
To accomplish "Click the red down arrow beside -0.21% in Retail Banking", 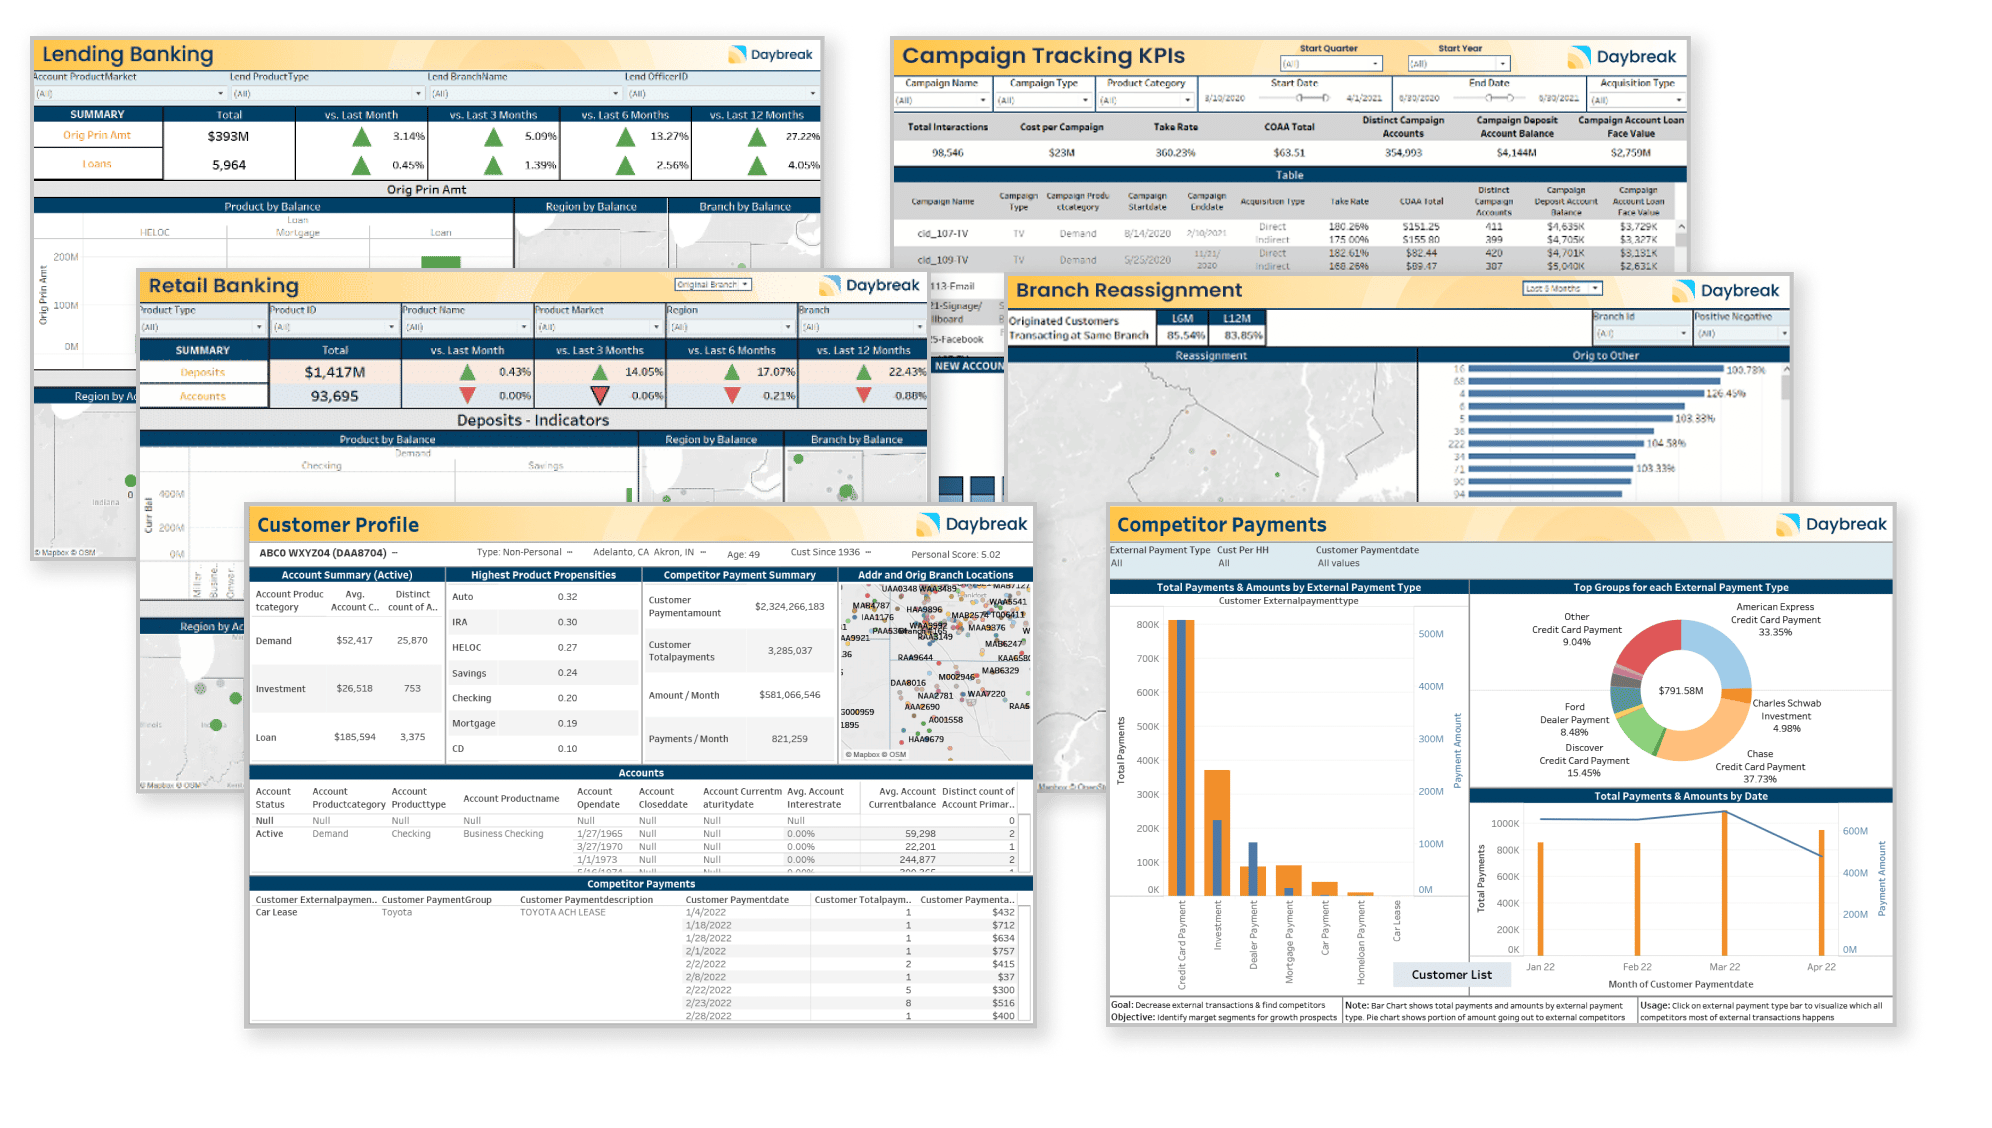I will coord(732,396).
